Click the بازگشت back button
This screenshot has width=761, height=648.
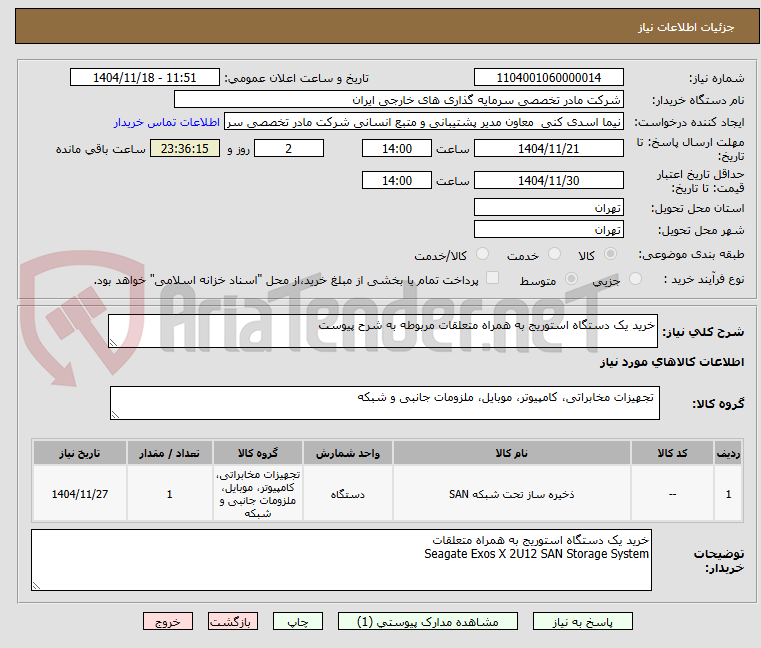(x=232, y=621)
